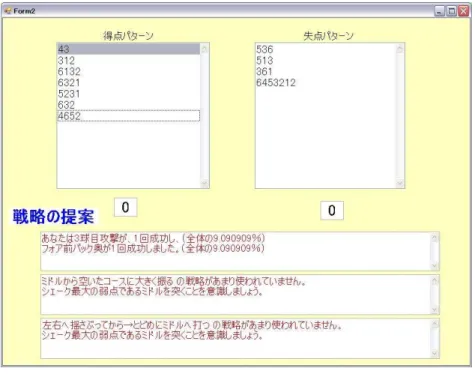Select the 4652 list entry
Screen dimensions: 475x374
(x=129, y=116)
